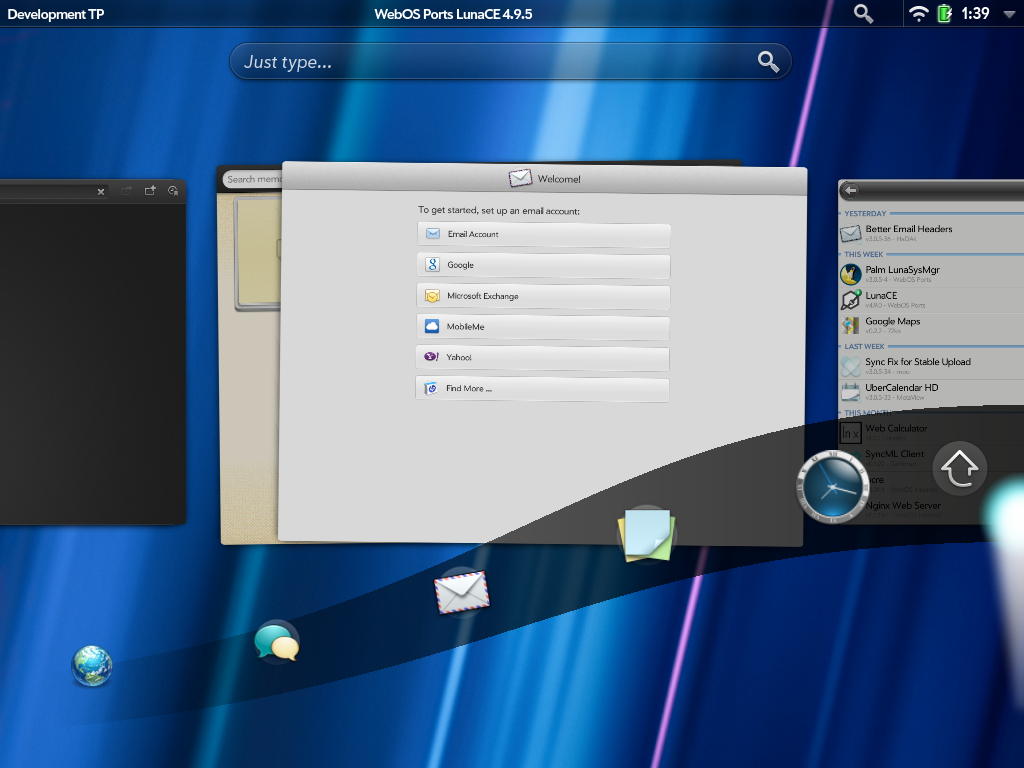1024x768 pixels.
Task: Open the Email envelope app in wave launcher
Action: (x=462, y=591)
